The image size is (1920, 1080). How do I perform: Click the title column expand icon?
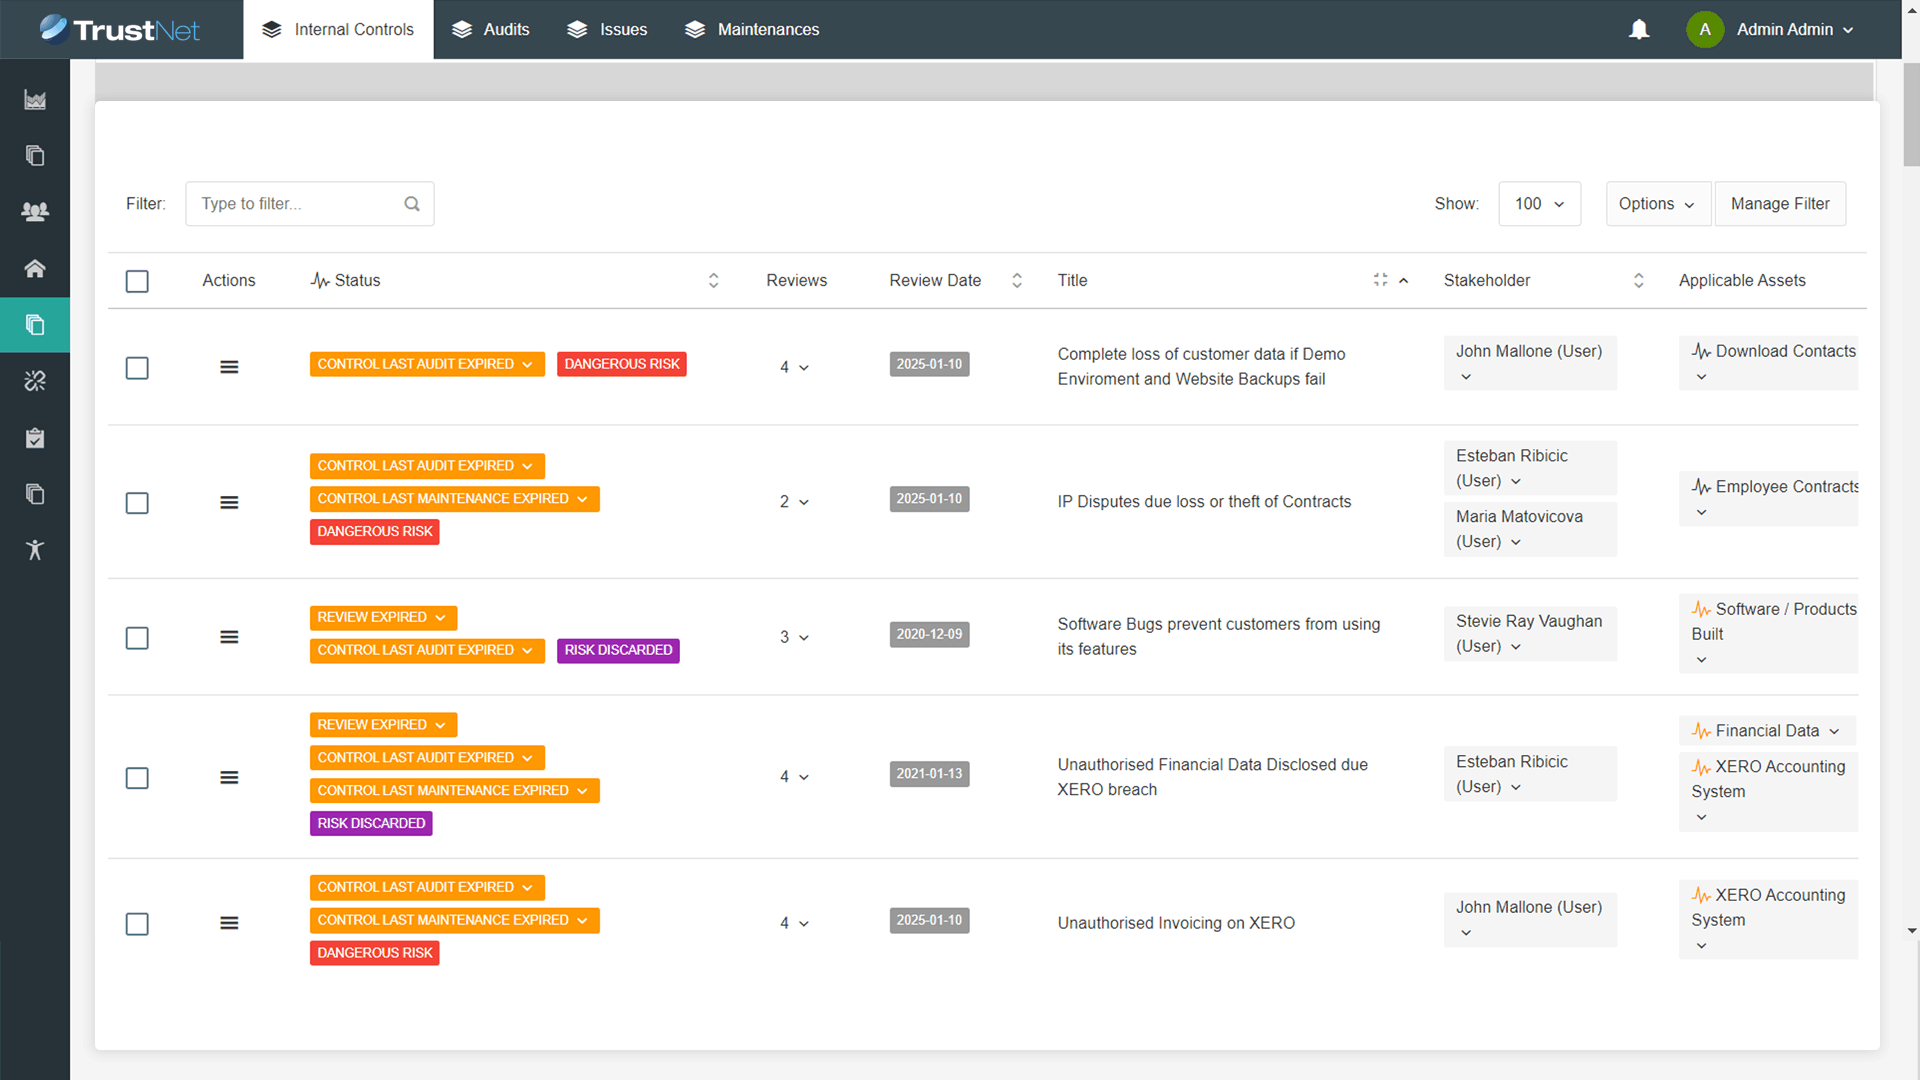coord(1380,280)
